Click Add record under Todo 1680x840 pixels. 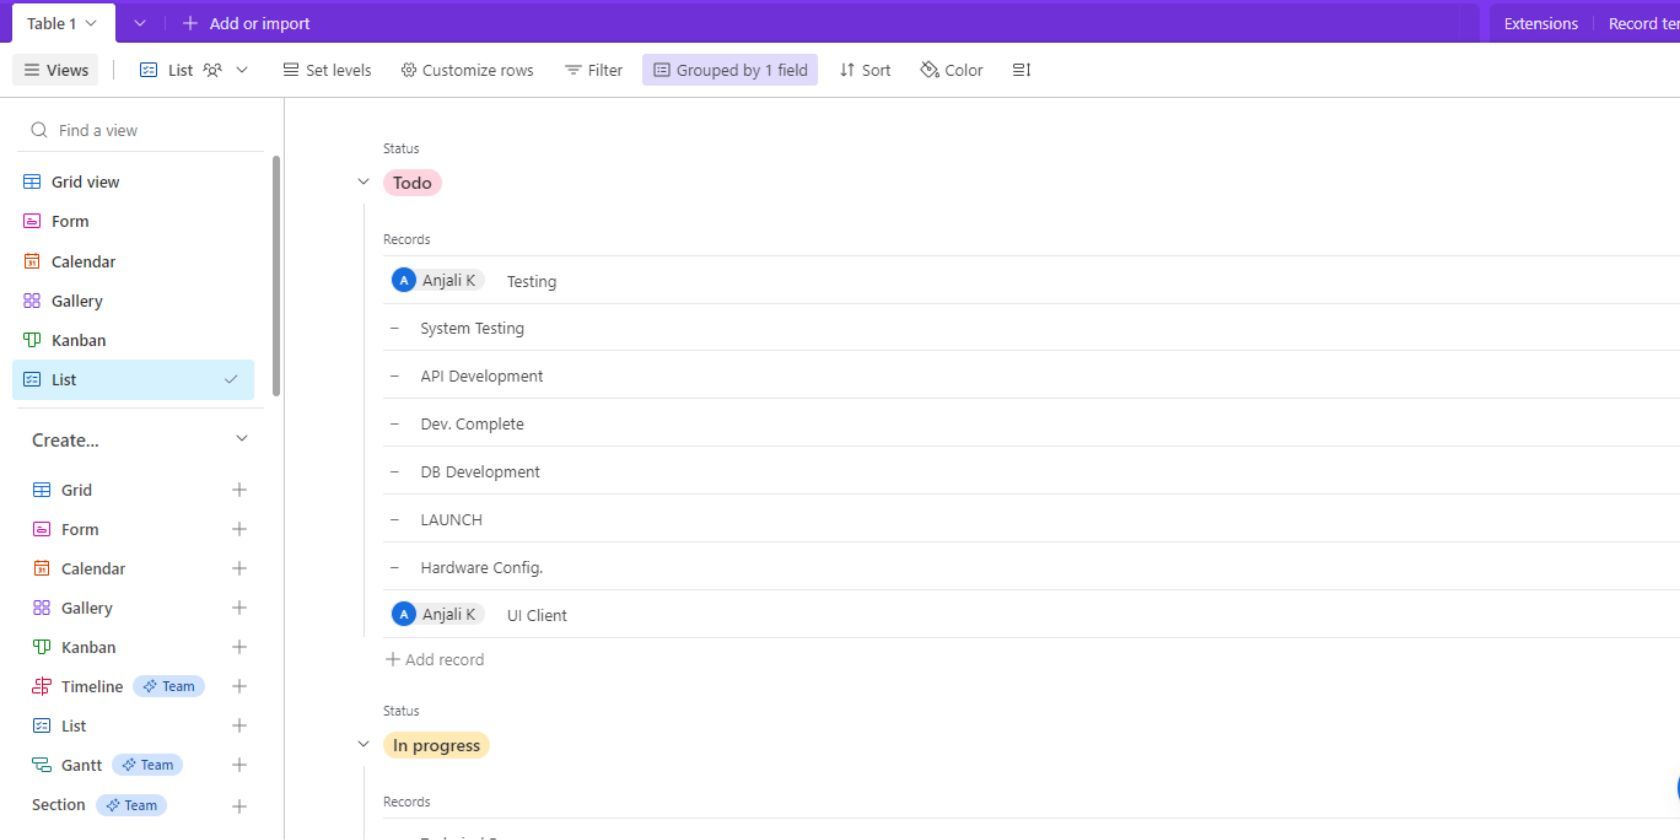click(435, 660)
